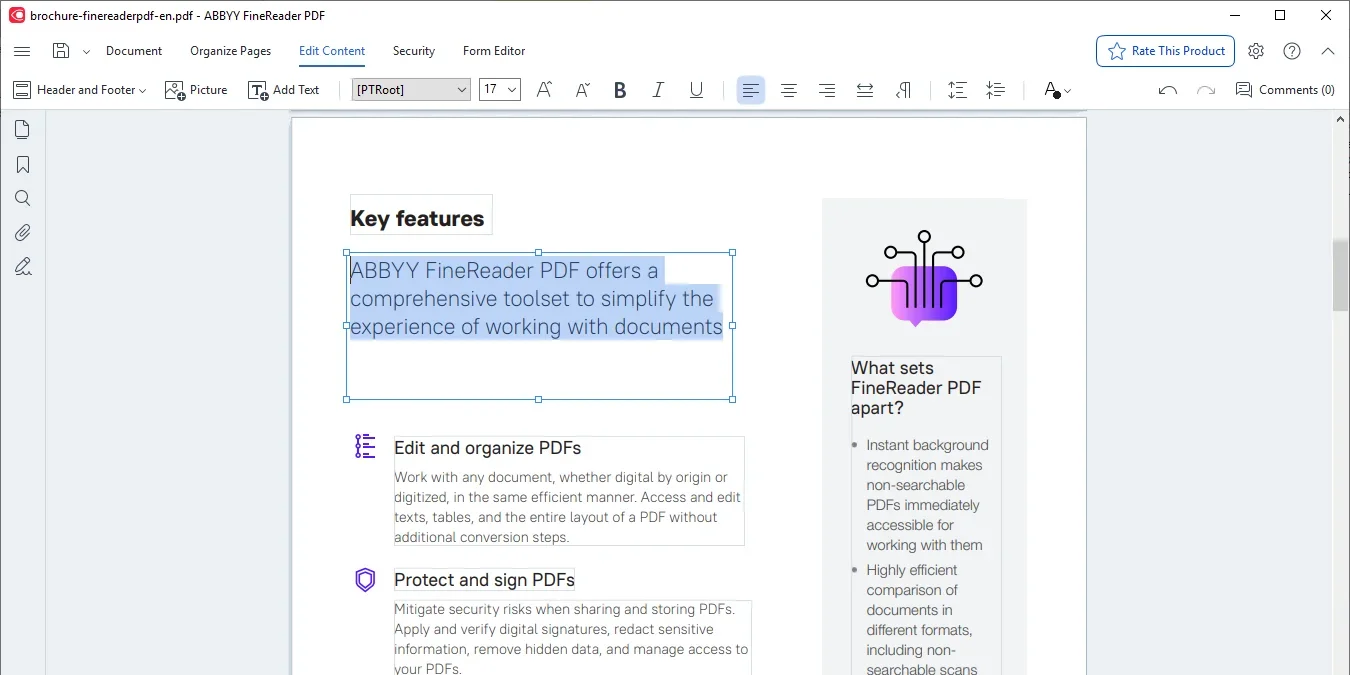Adjust line spacing
The width and height of the screenshot is (1350, 675).
tap(957, 90)
